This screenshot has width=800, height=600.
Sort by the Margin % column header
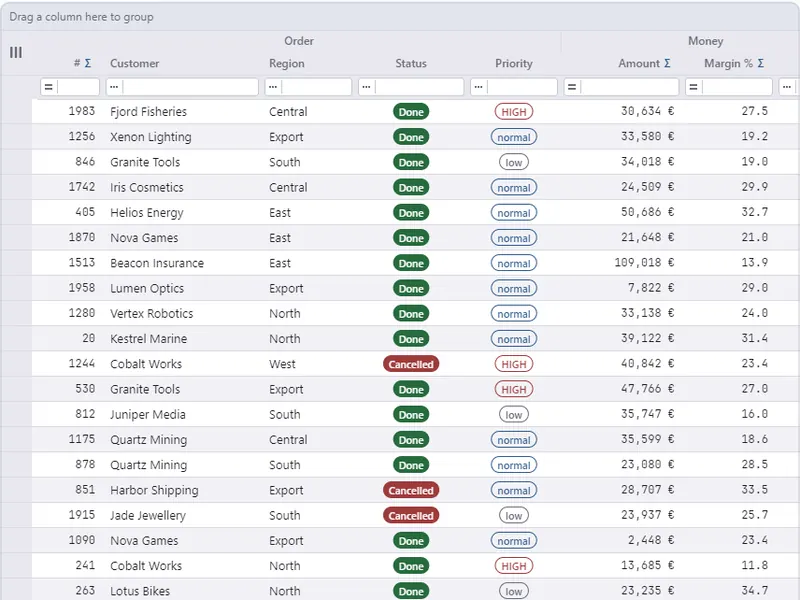[x=728, y=63]
